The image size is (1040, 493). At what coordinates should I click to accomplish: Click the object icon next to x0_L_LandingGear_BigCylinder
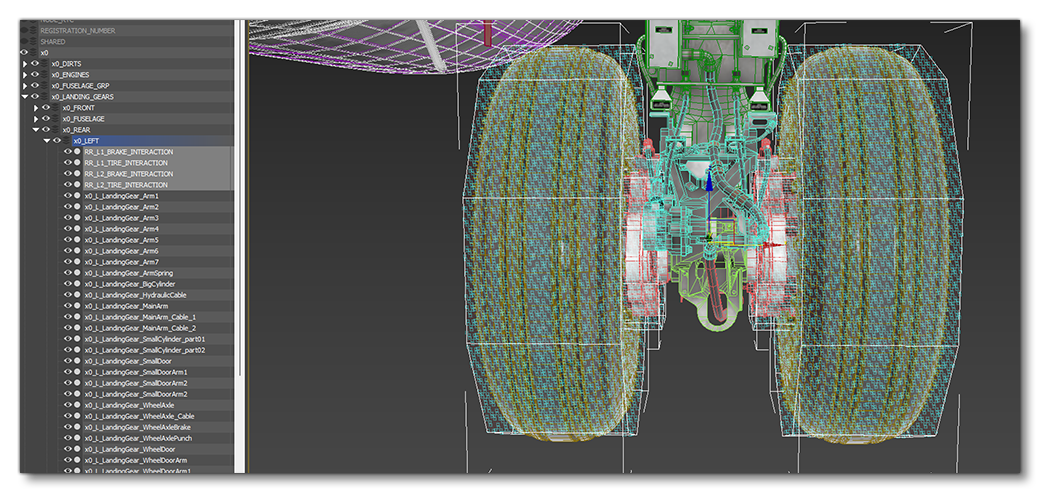[x=77, y=284]
